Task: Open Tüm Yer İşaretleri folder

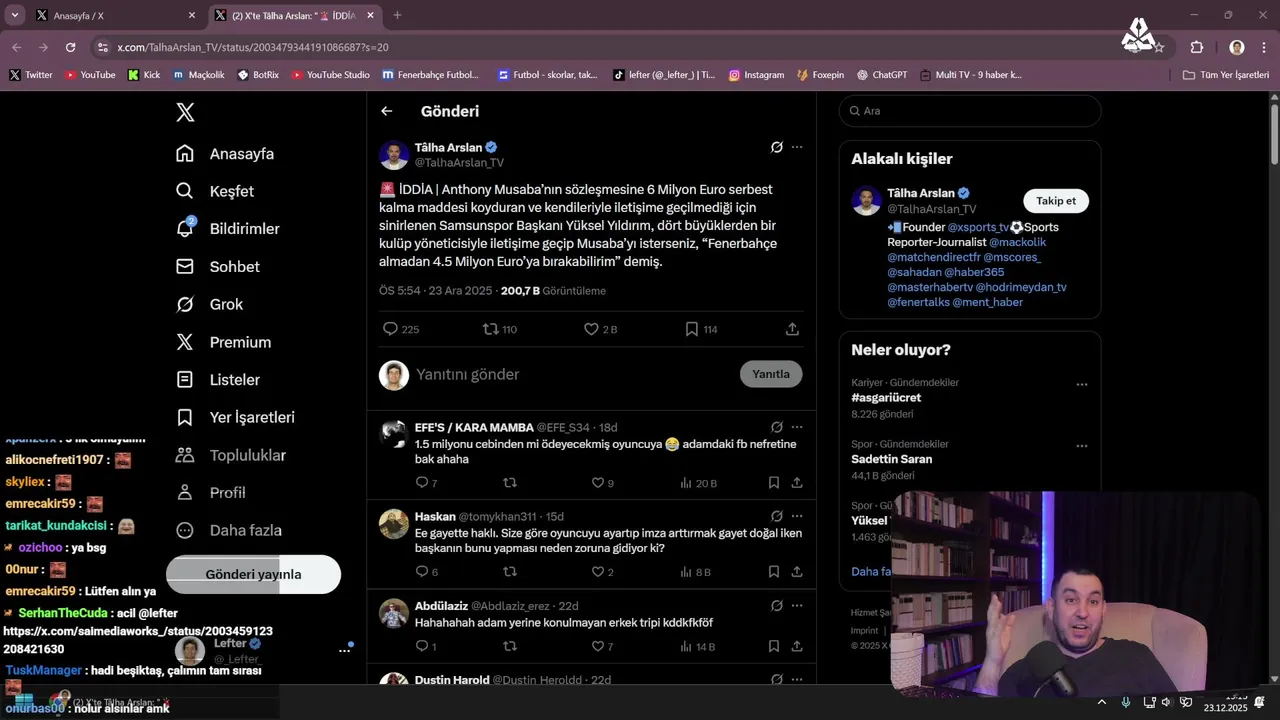Action: (x=1225, y=75)
